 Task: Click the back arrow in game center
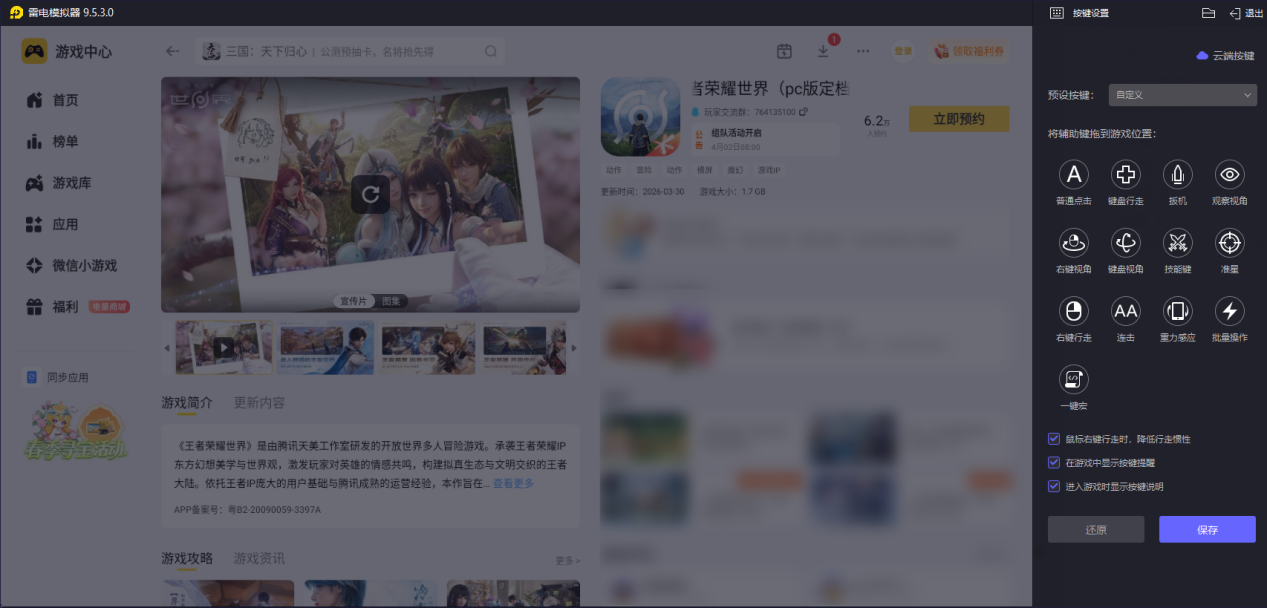click(x=173, y=51)
